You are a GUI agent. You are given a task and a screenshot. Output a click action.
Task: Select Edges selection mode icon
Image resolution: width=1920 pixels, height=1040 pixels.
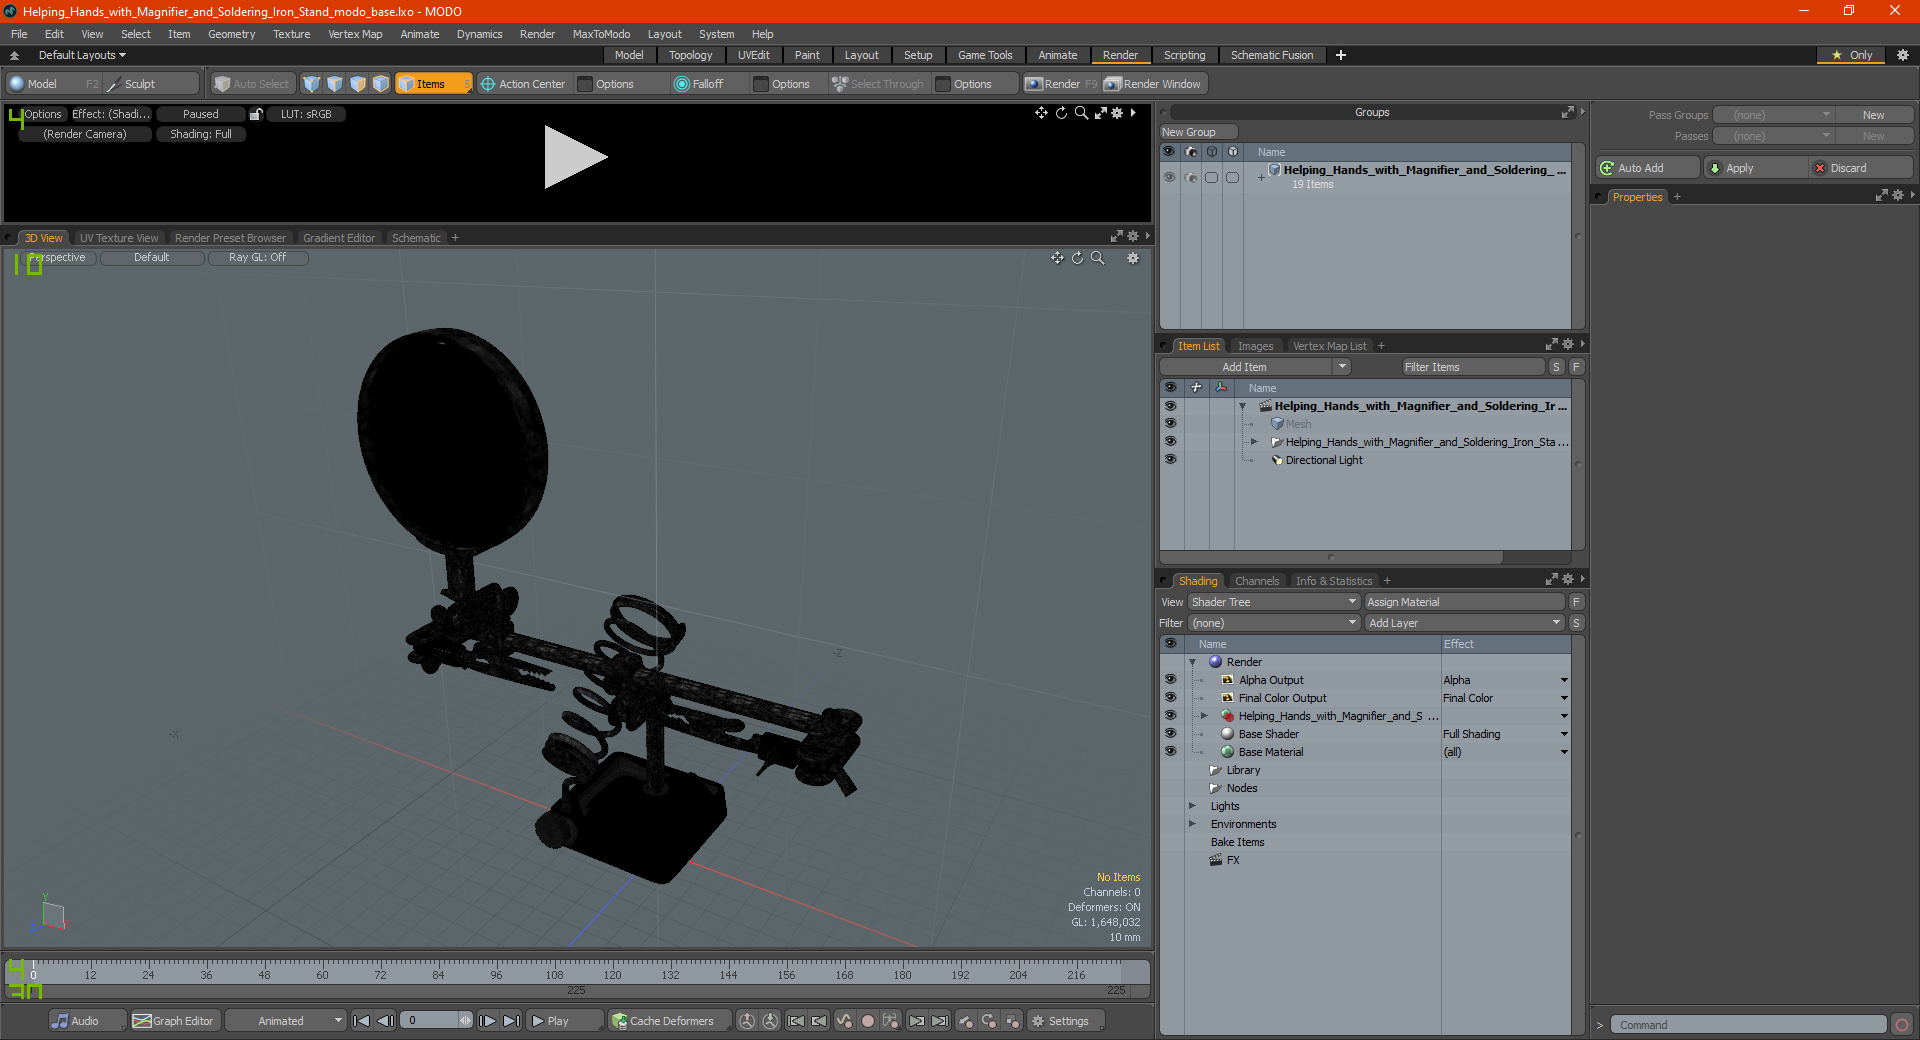click(x=335, y=84)
